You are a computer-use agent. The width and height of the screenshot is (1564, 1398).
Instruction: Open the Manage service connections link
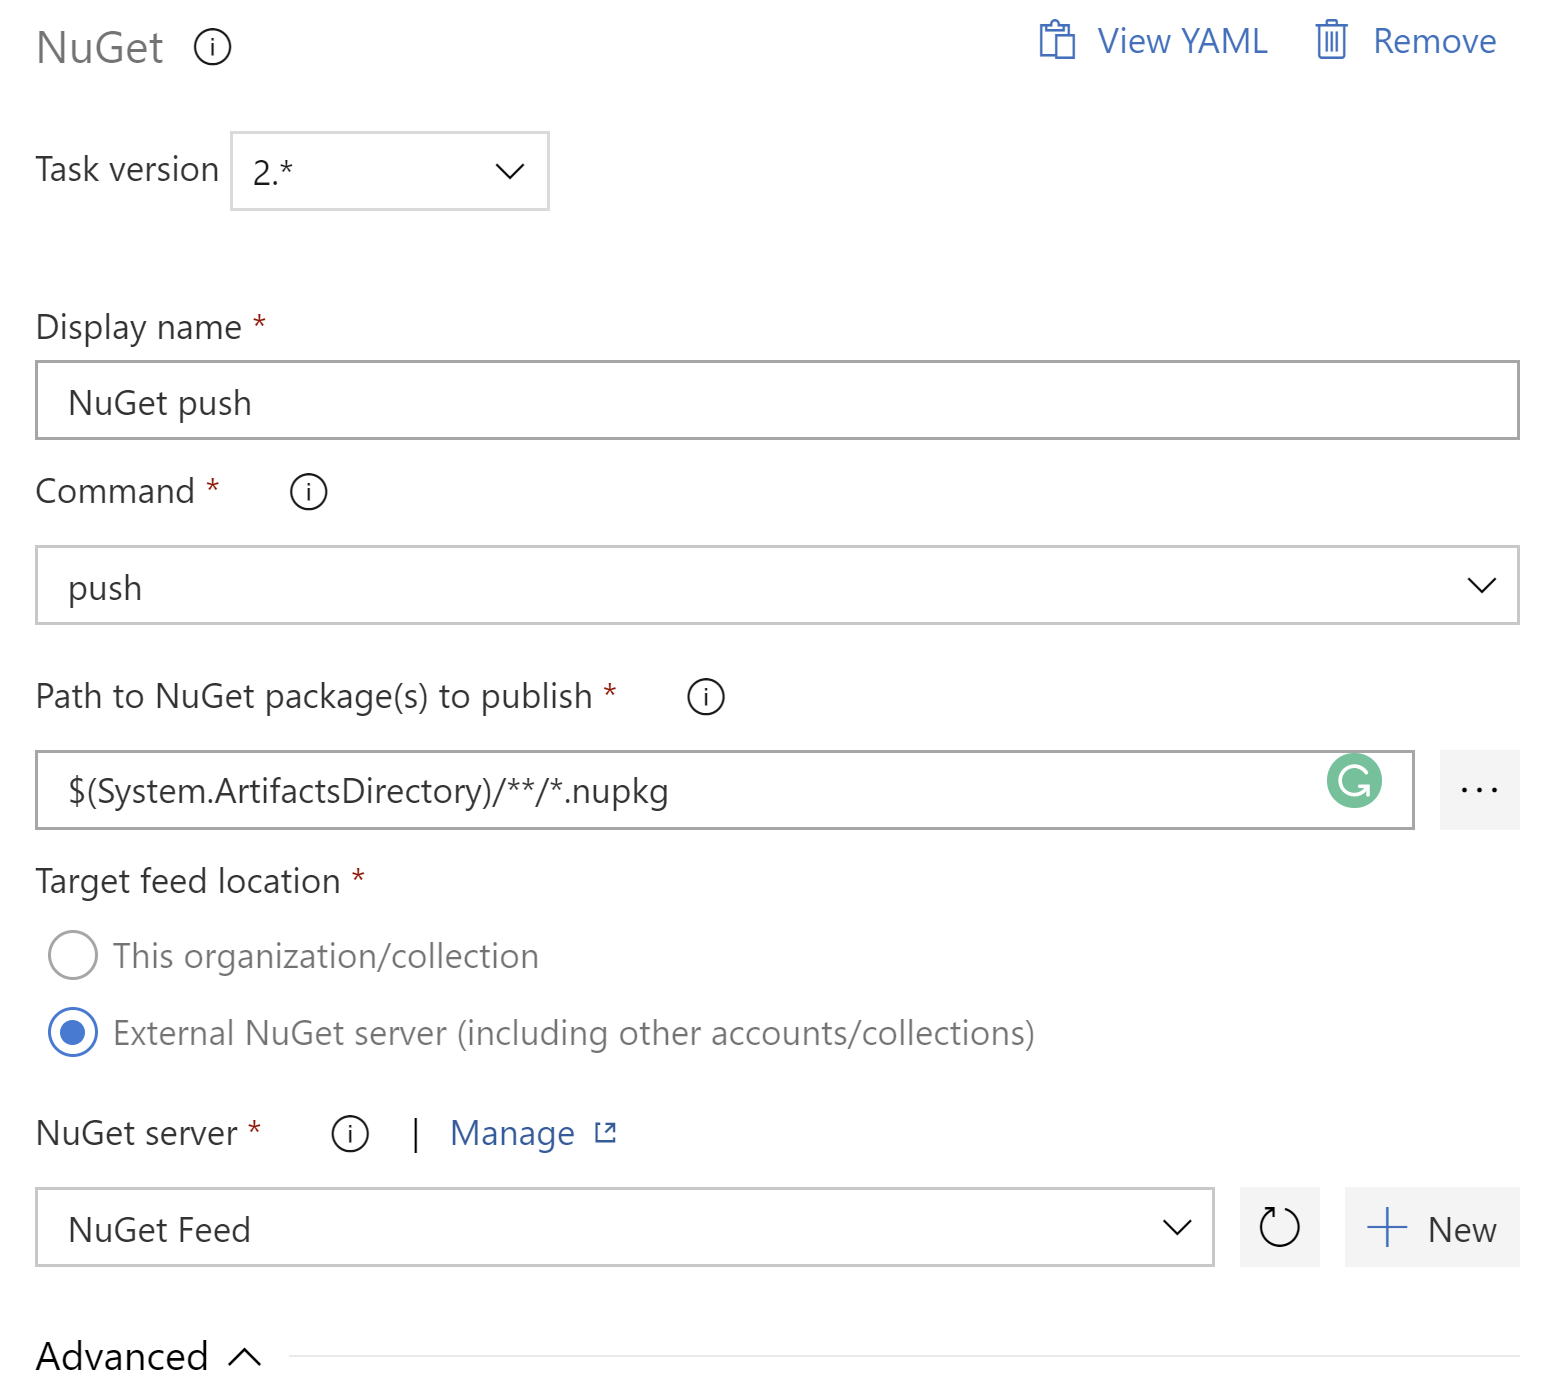click(x=534, y=1133)
